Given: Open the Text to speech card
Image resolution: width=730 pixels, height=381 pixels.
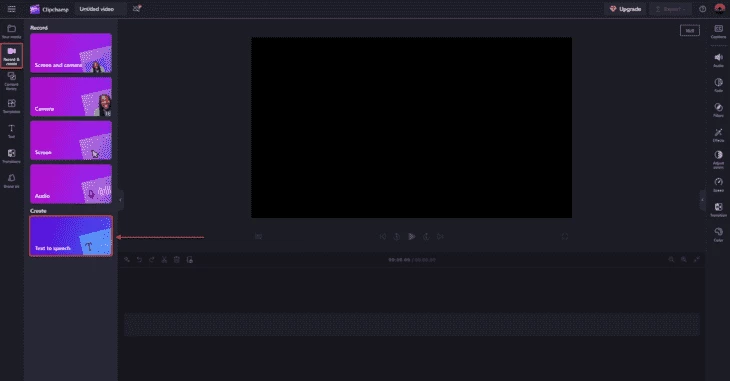Looking at the screenshot, I should (x=71, y=236).
